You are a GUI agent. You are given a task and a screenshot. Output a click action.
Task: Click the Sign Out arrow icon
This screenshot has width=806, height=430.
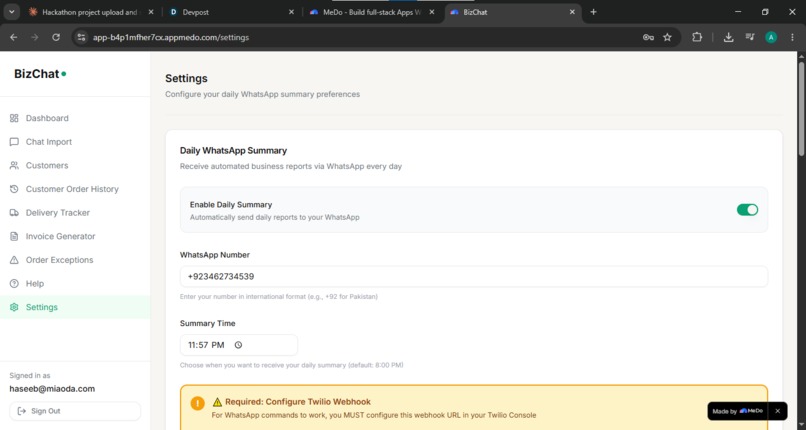pos(22,411)
